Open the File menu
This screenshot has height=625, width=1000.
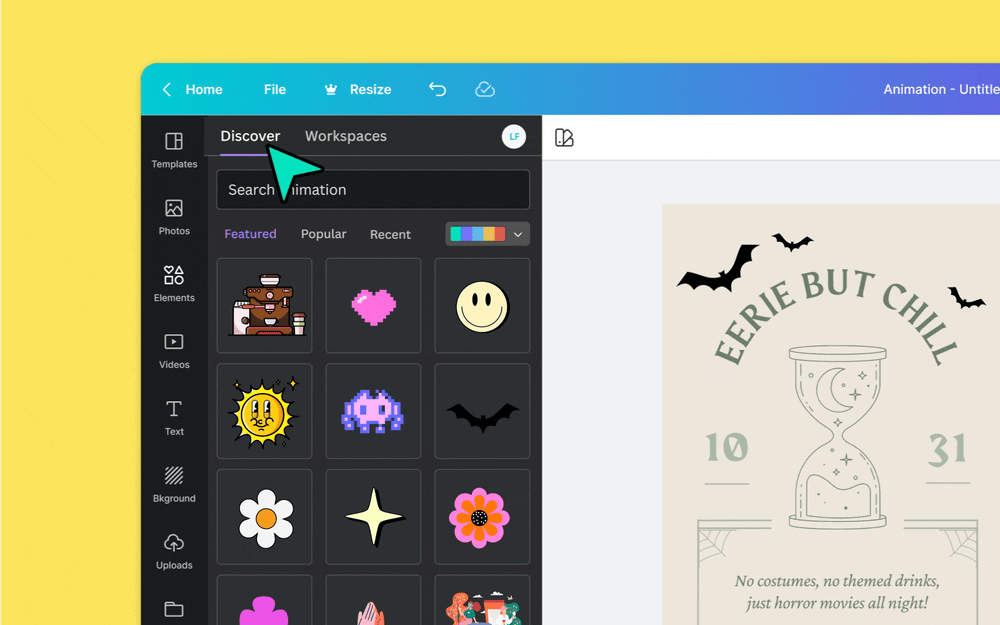pos(275,89)
